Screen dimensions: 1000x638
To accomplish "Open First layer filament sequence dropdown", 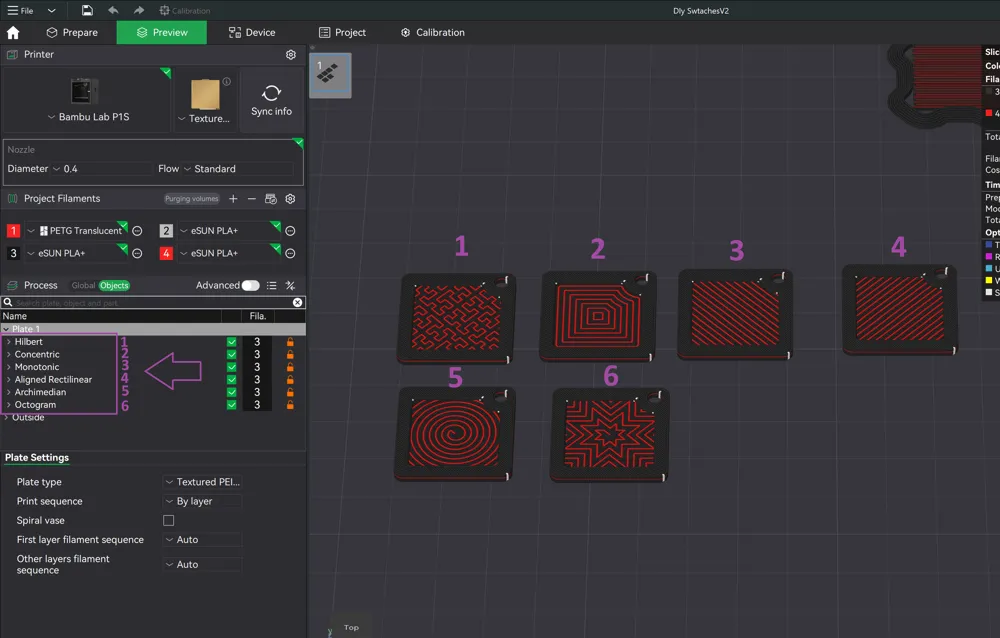I will [203, 540].
